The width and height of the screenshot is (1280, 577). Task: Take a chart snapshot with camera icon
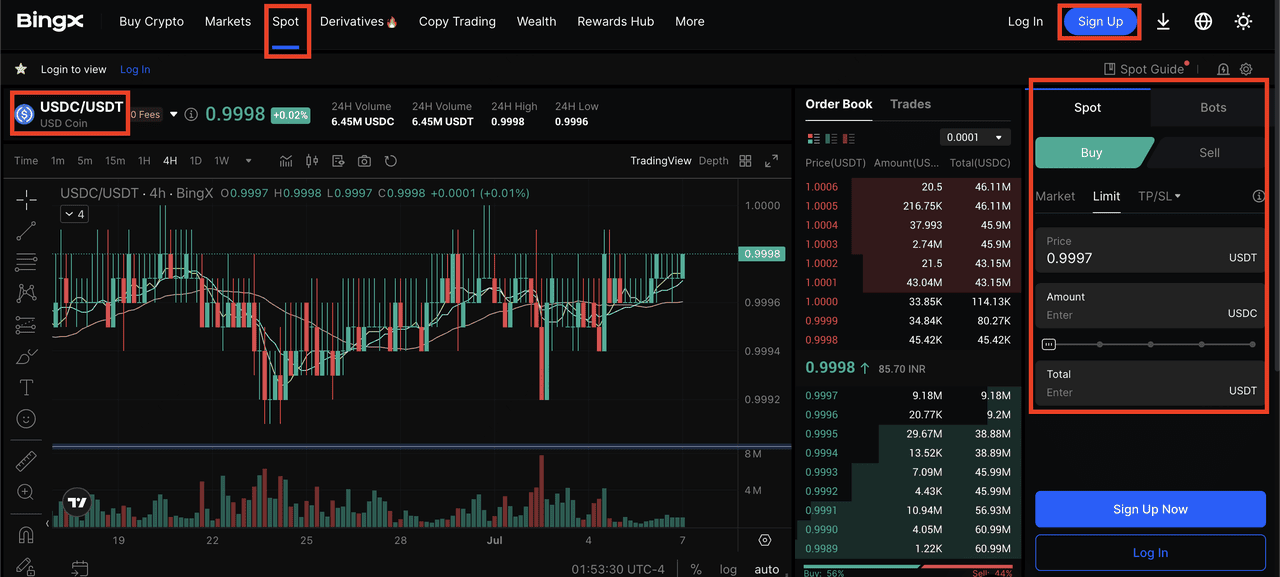(364, 161)
